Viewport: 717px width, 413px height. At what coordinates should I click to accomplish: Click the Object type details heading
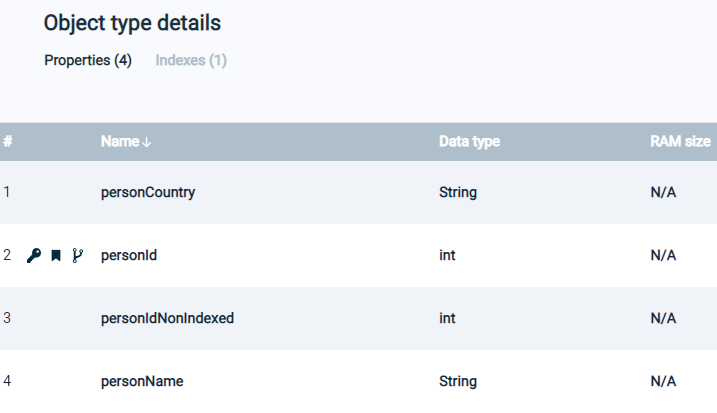click(x=132, y=23)
